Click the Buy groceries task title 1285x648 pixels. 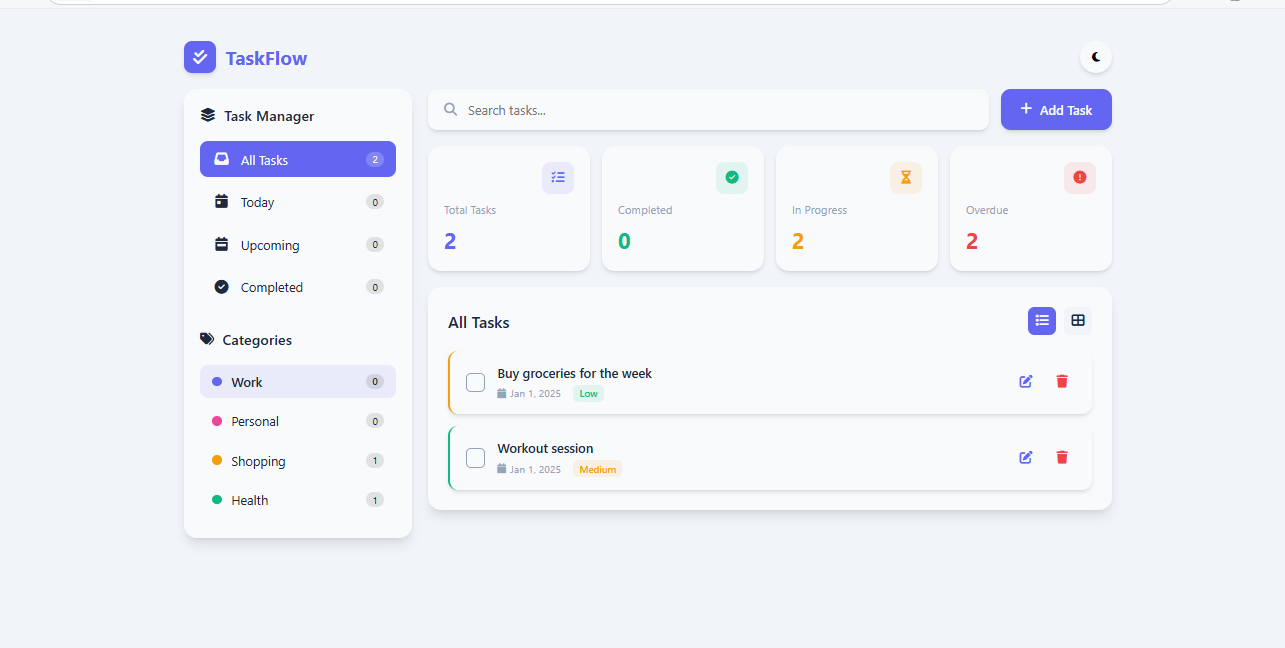(574, 373)
